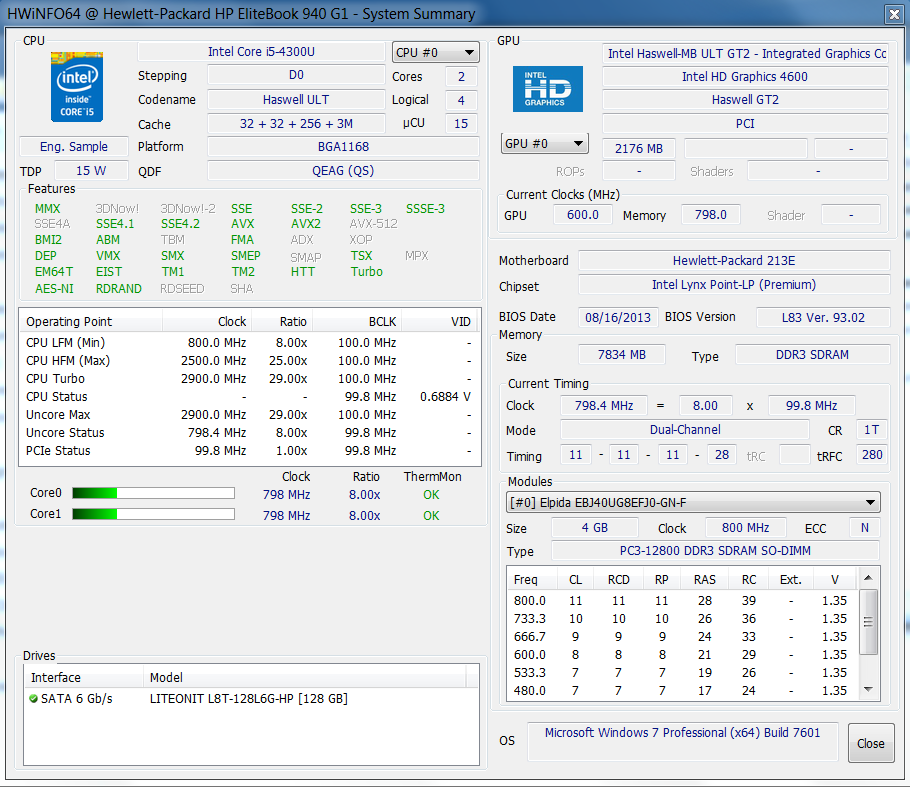The width and height of the screenshot is (910, 787).
Task: Click the cache 32 + 32 + 256 + 3M field
Action: pos(296,124)
